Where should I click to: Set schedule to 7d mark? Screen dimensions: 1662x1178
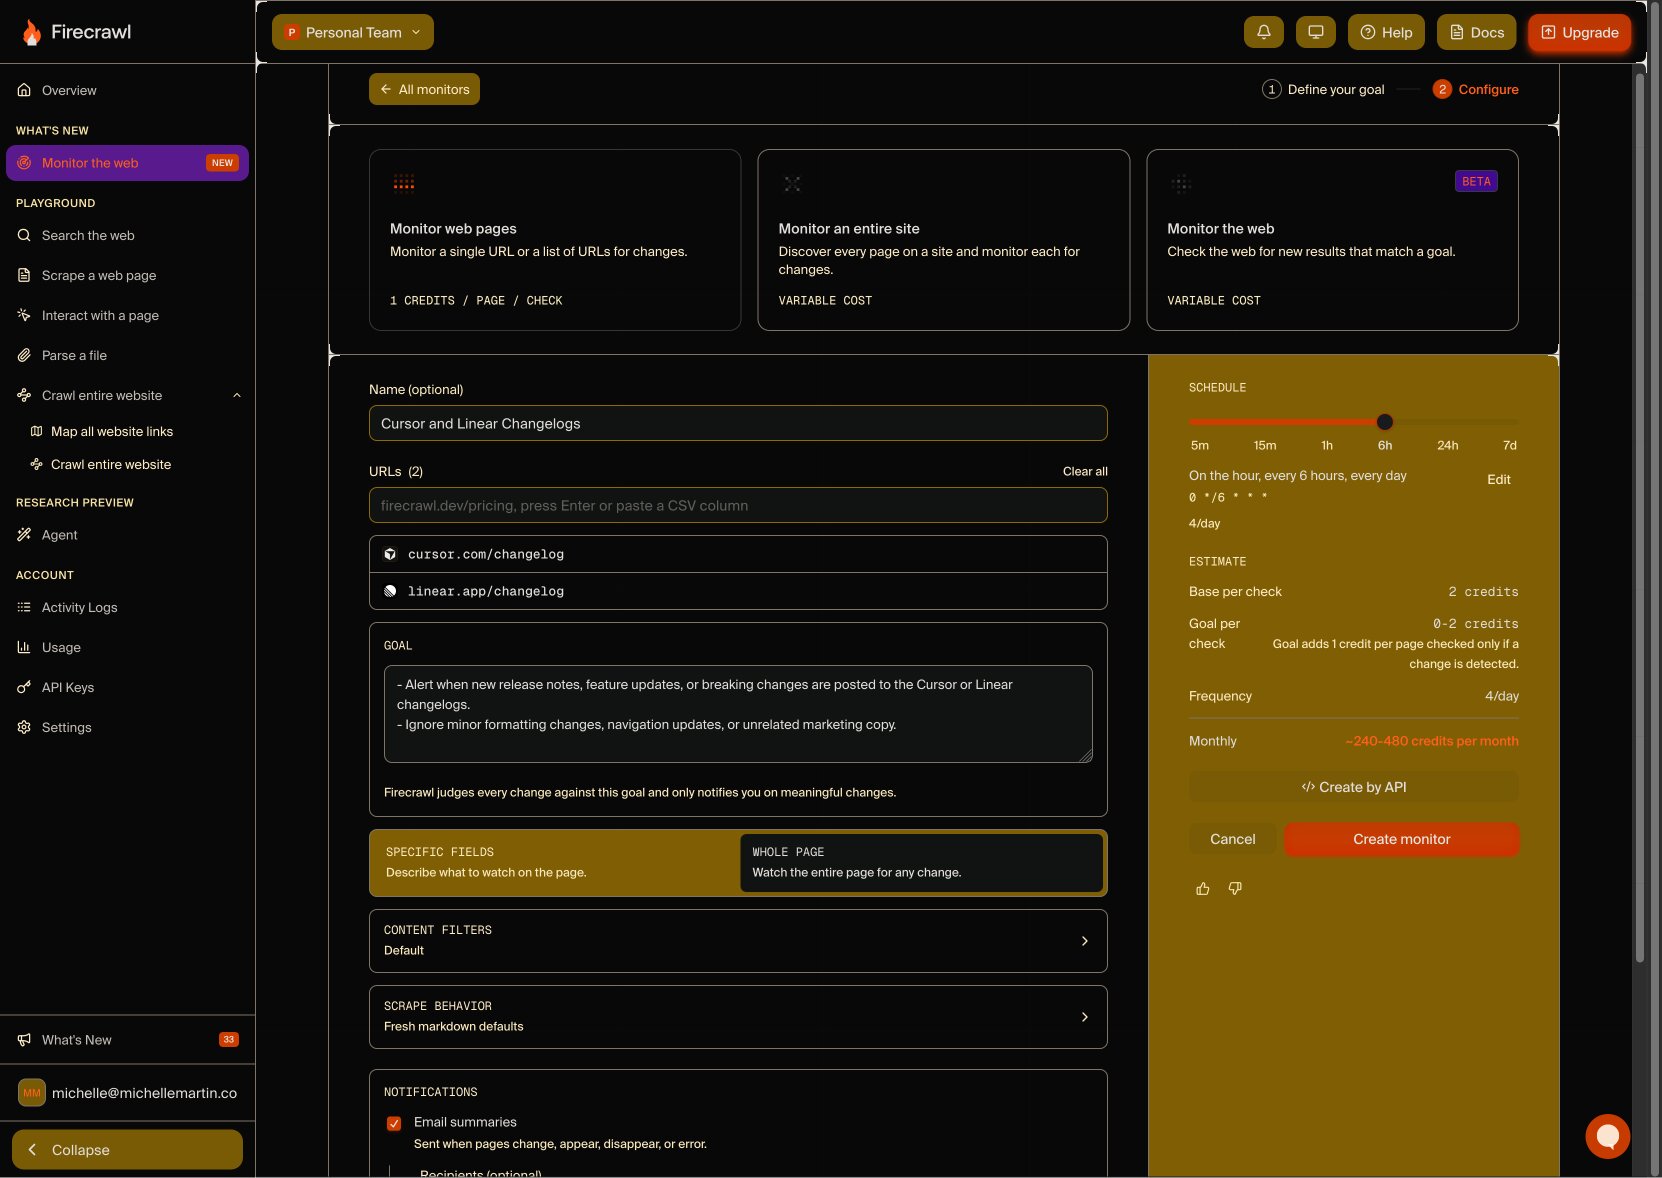click(x=1509, y=445)
